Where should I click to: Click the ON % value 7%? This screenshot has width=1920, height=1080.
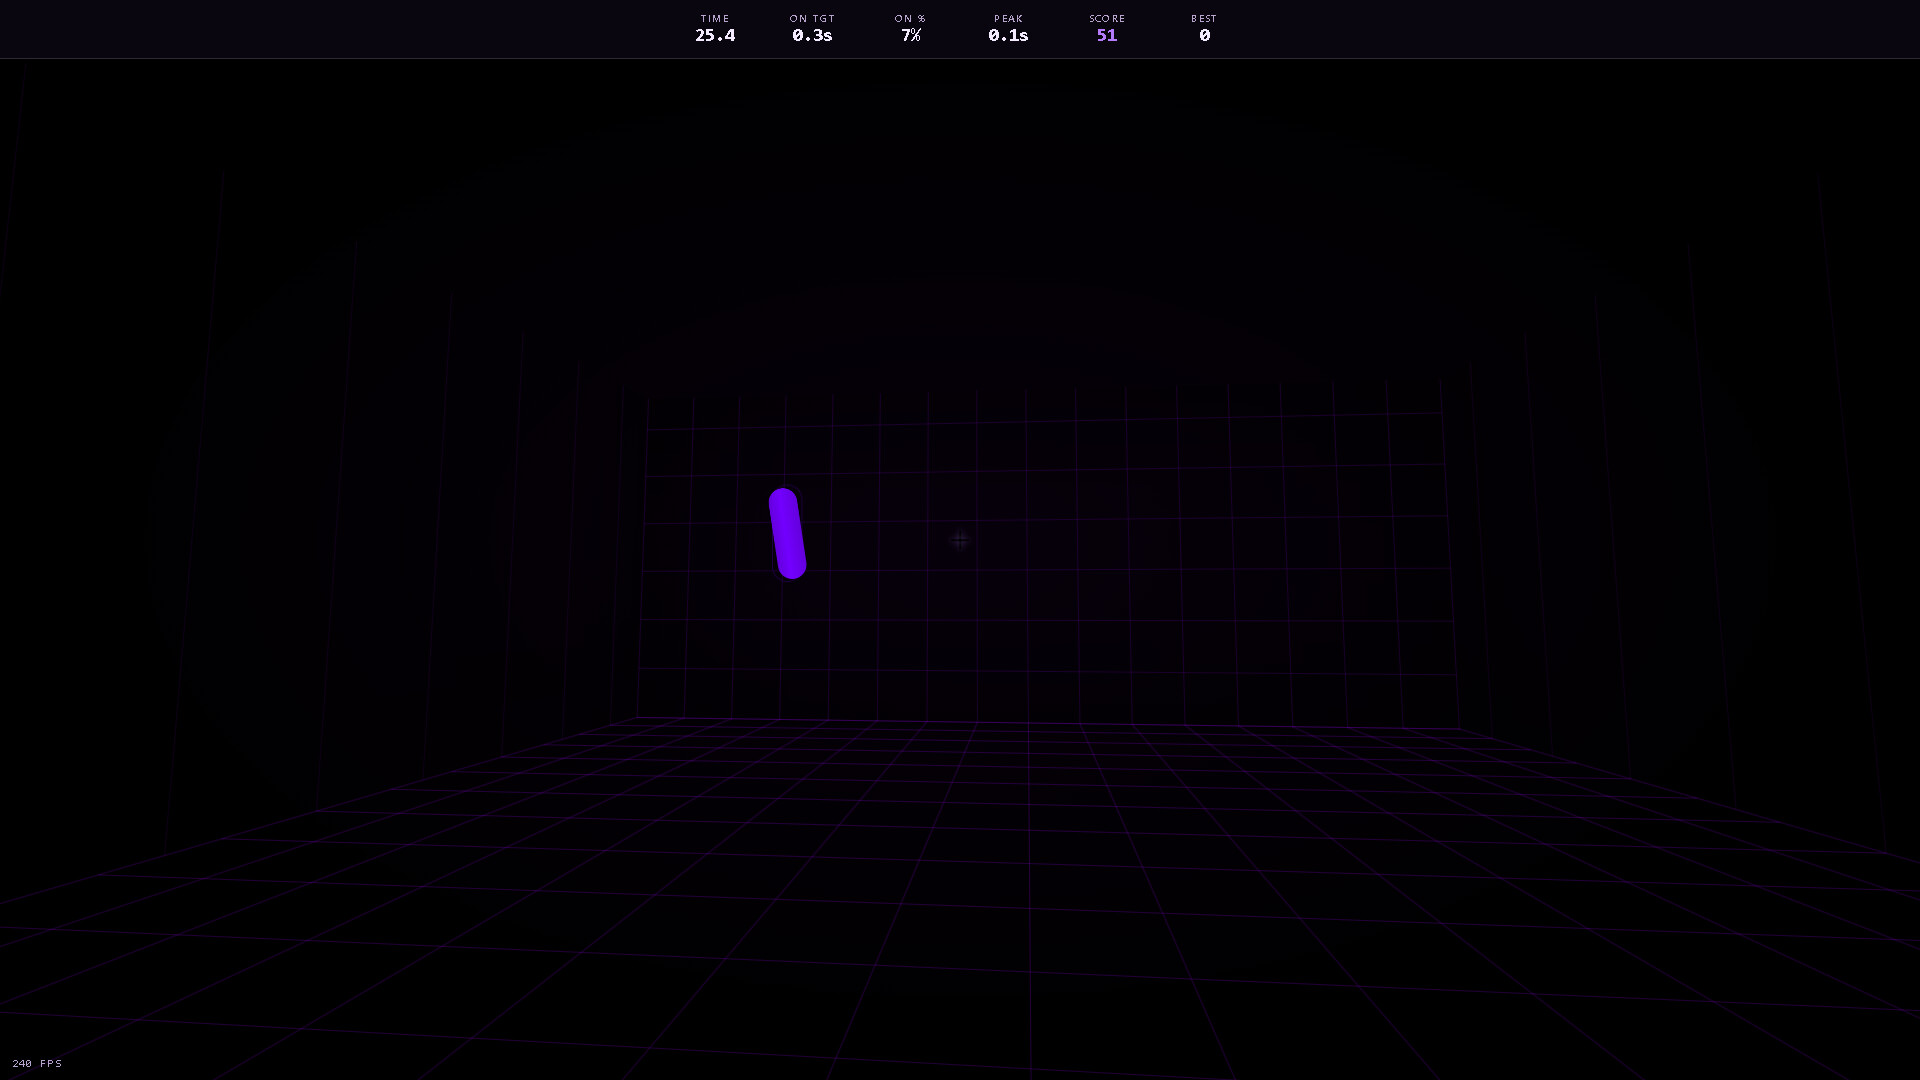[910, 36]
